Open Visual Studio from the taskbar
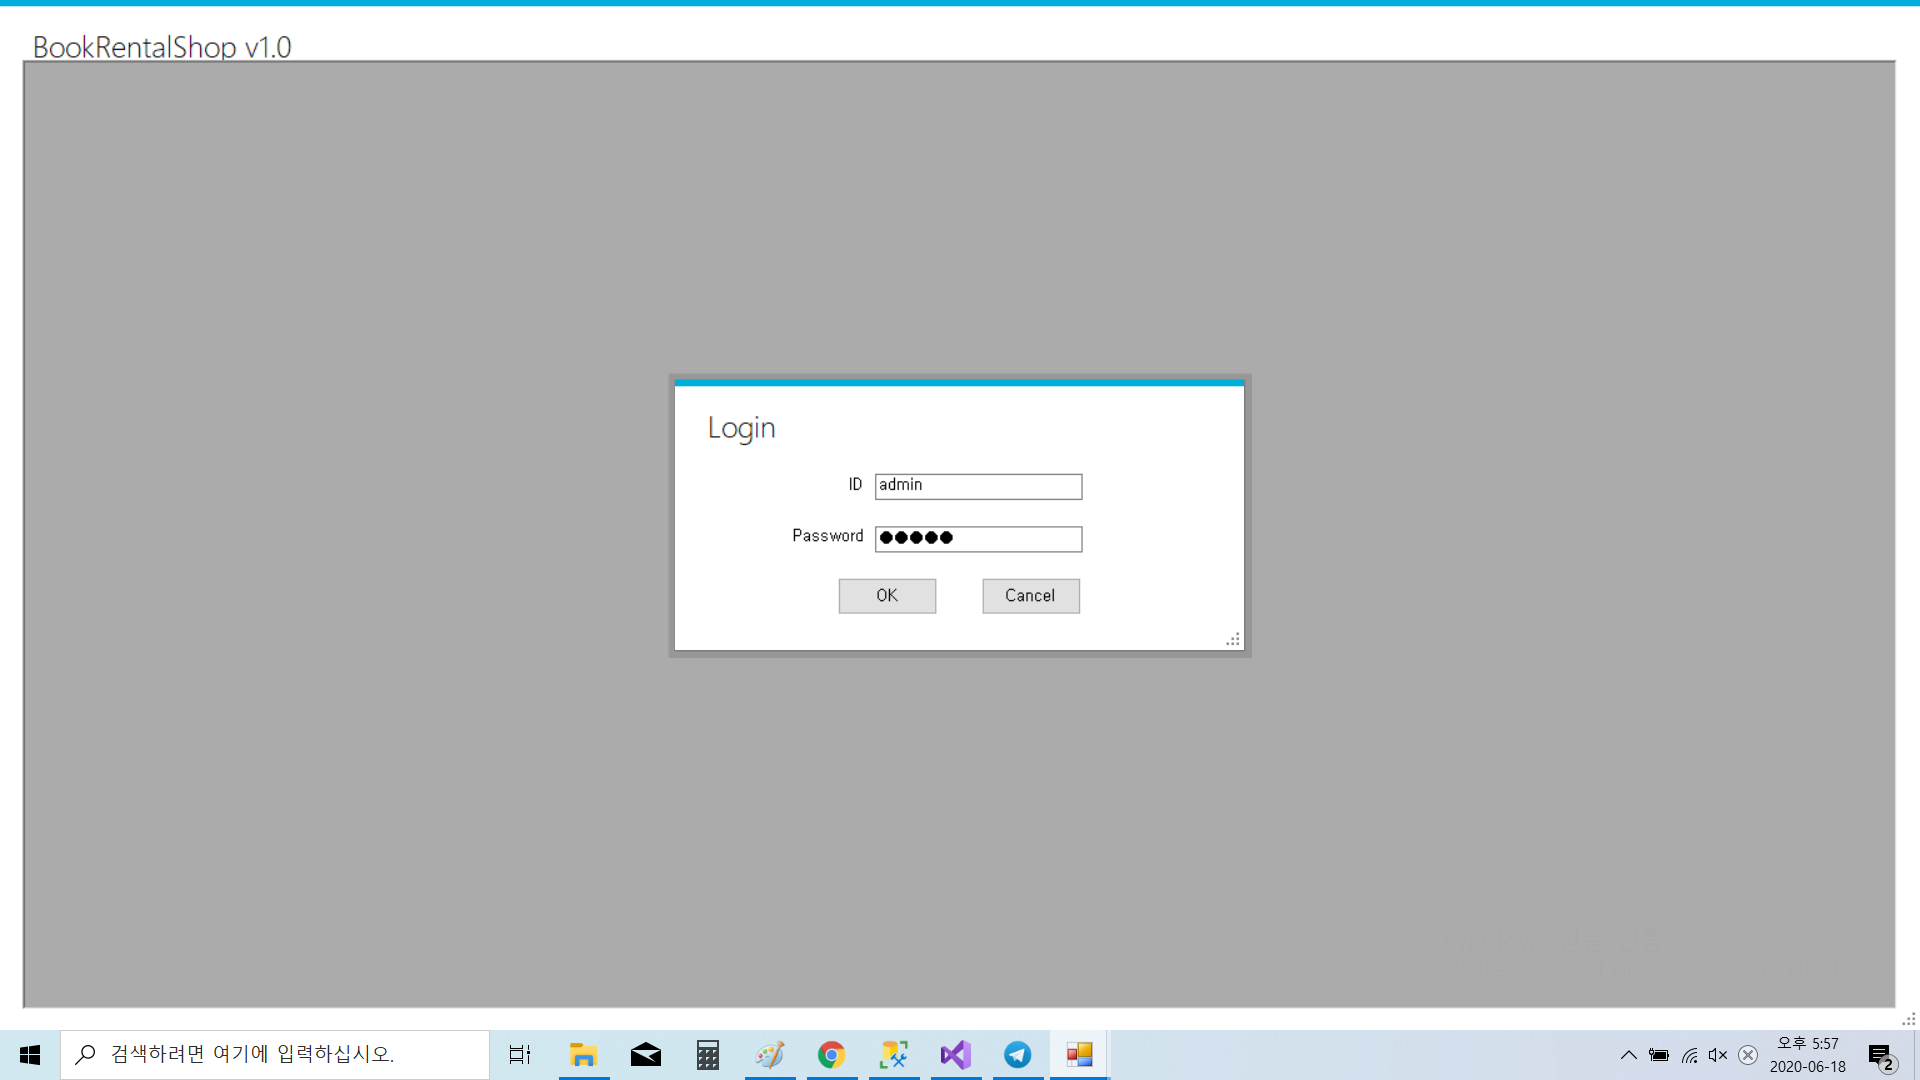 tap(956, 1055)
